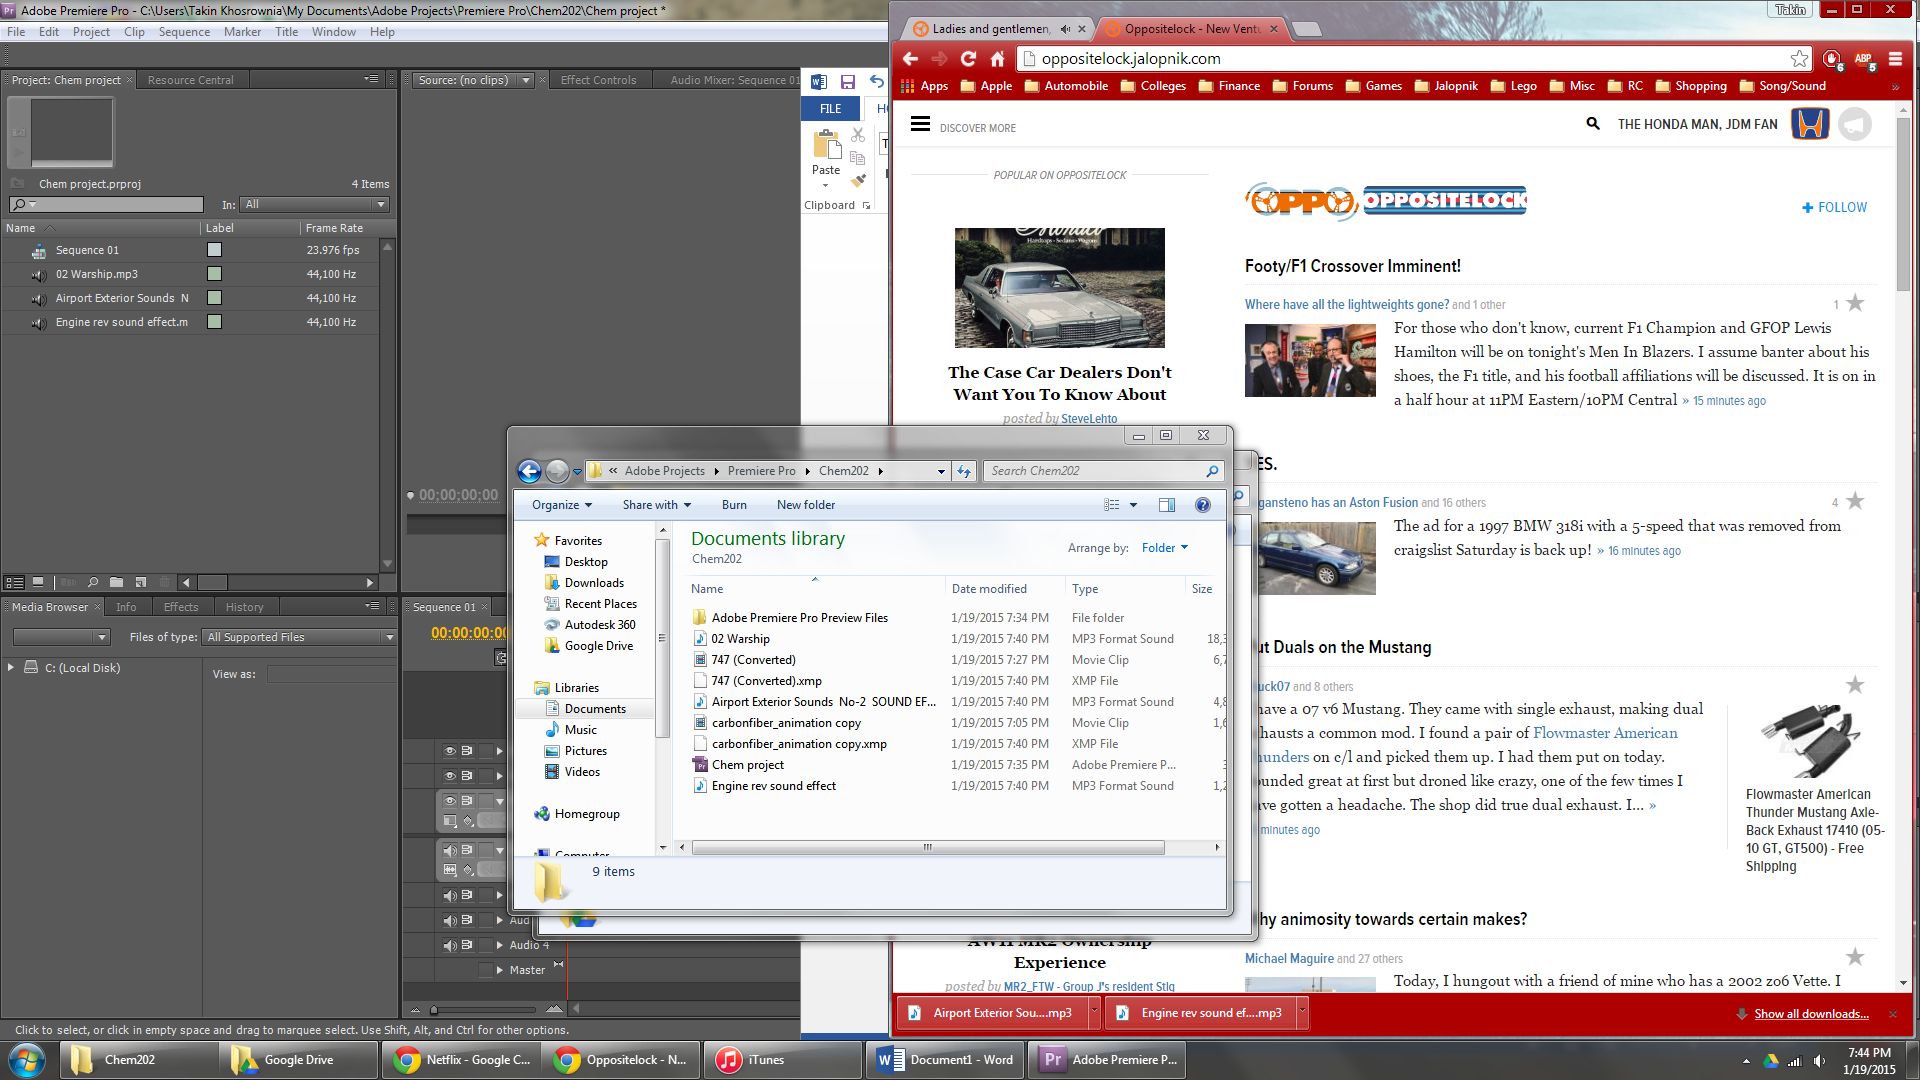This screenshot has height=1080, width=1920.
Task: Open the Audio Mixer panel tab
Action: (x=735, y=82)
